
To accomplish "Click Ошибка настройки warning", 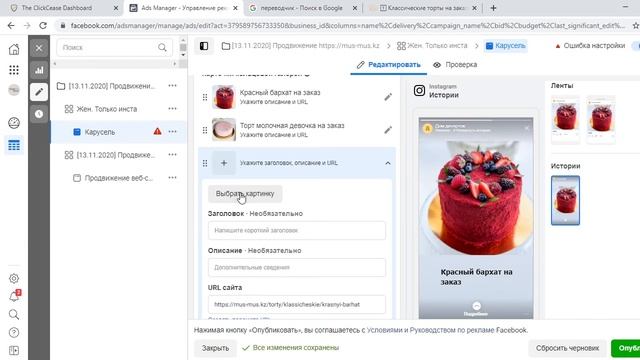I will 590,46.
